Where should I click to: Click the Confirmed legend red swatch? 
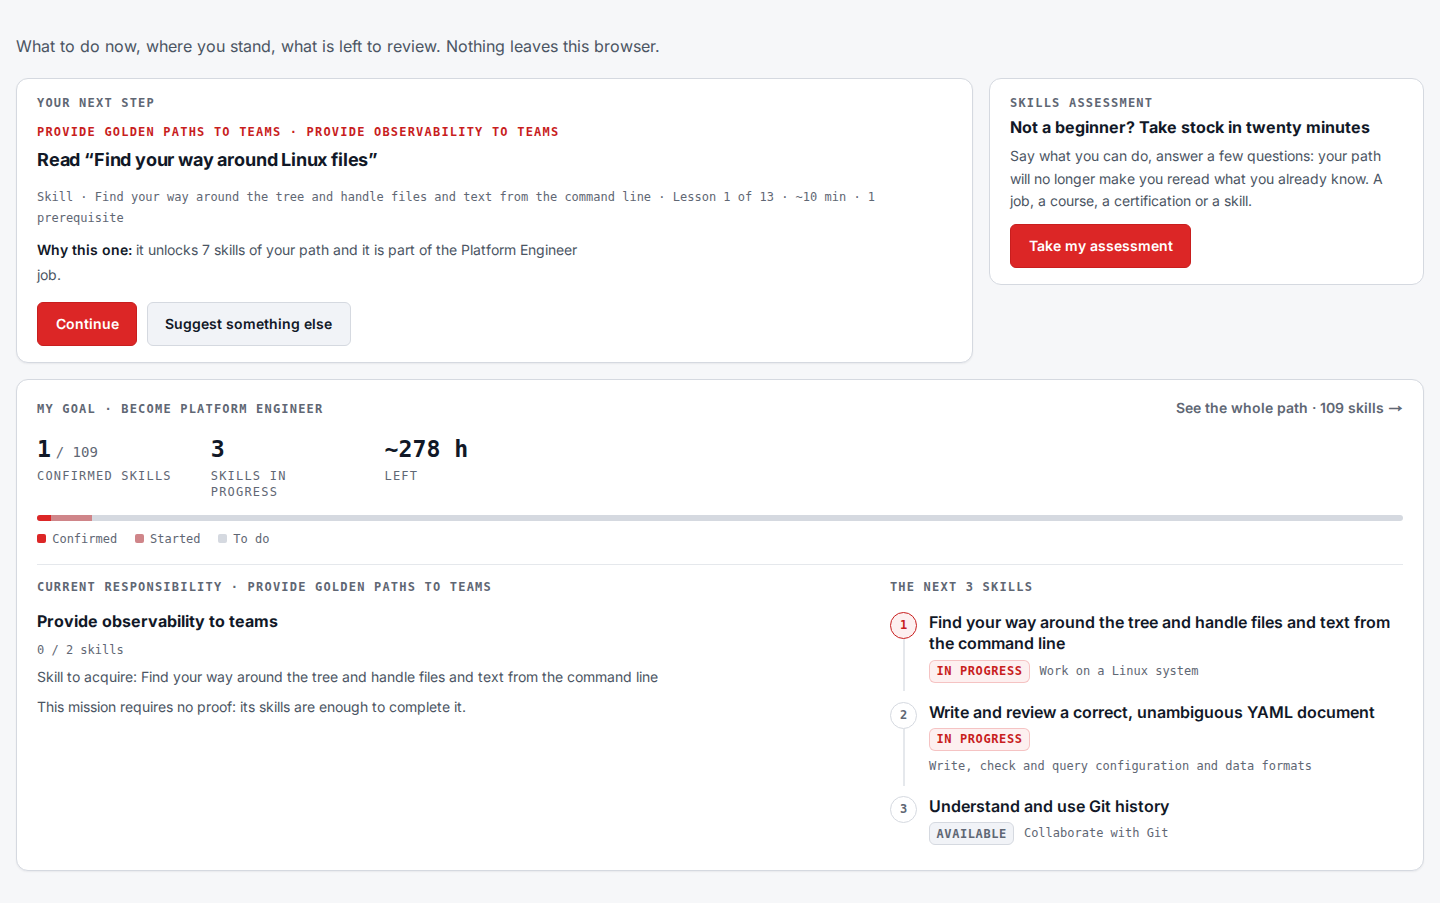42,538
